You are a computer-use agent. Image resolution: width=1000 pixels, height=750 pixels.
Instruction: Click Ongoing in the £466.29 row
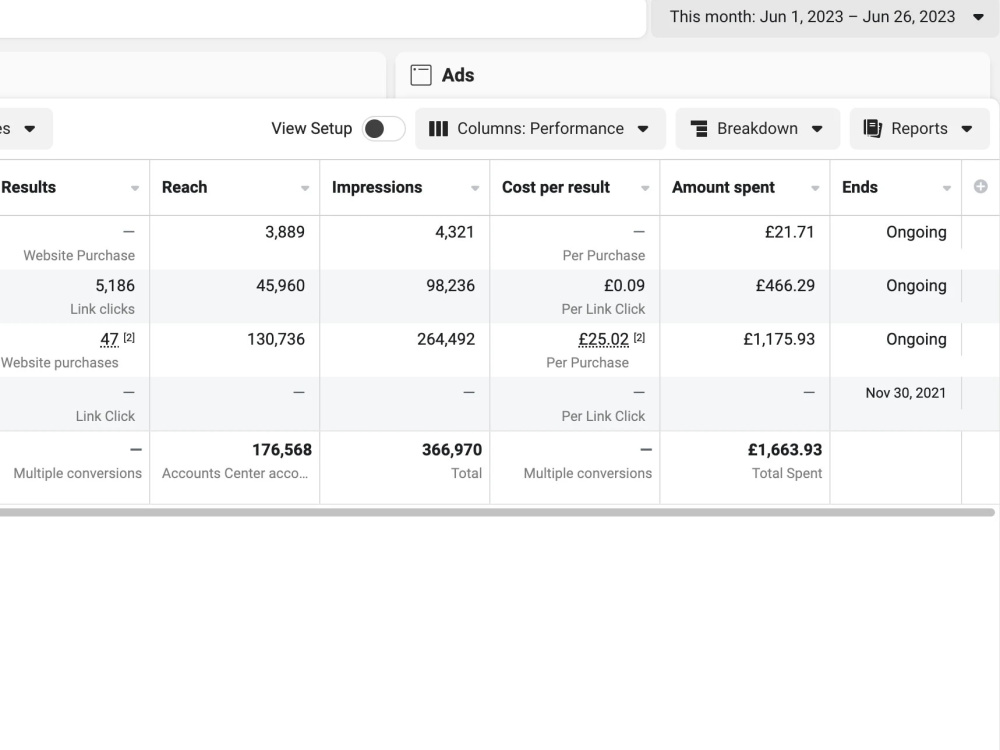click(916, 286)
